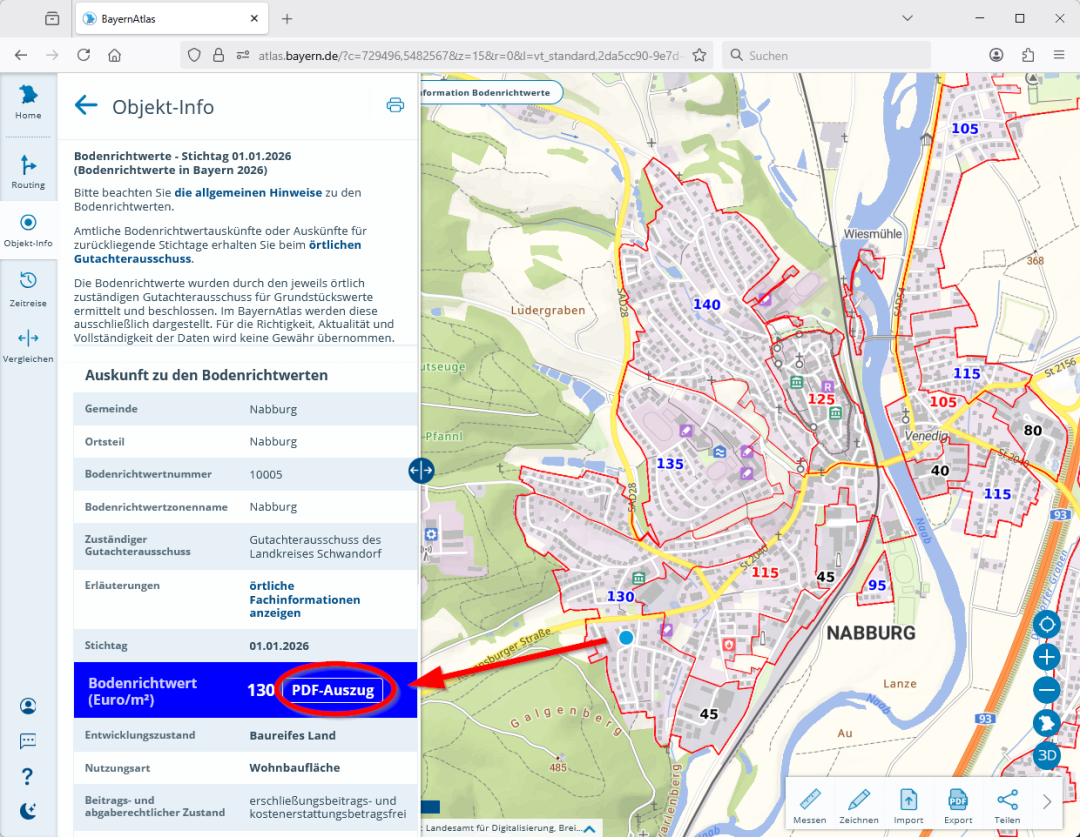
Task: Open the feedback chat icon
Action: [28, 741]
